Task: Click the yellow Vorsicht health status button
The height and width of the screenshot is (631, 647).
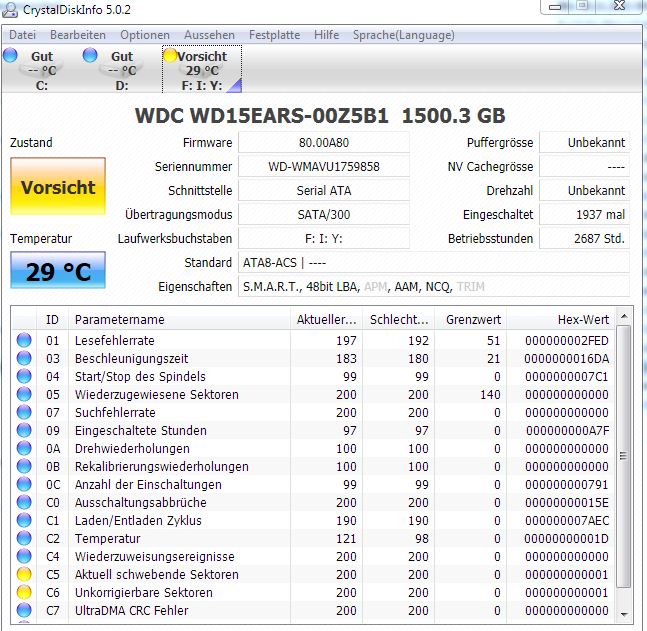Action: point(58,187)
